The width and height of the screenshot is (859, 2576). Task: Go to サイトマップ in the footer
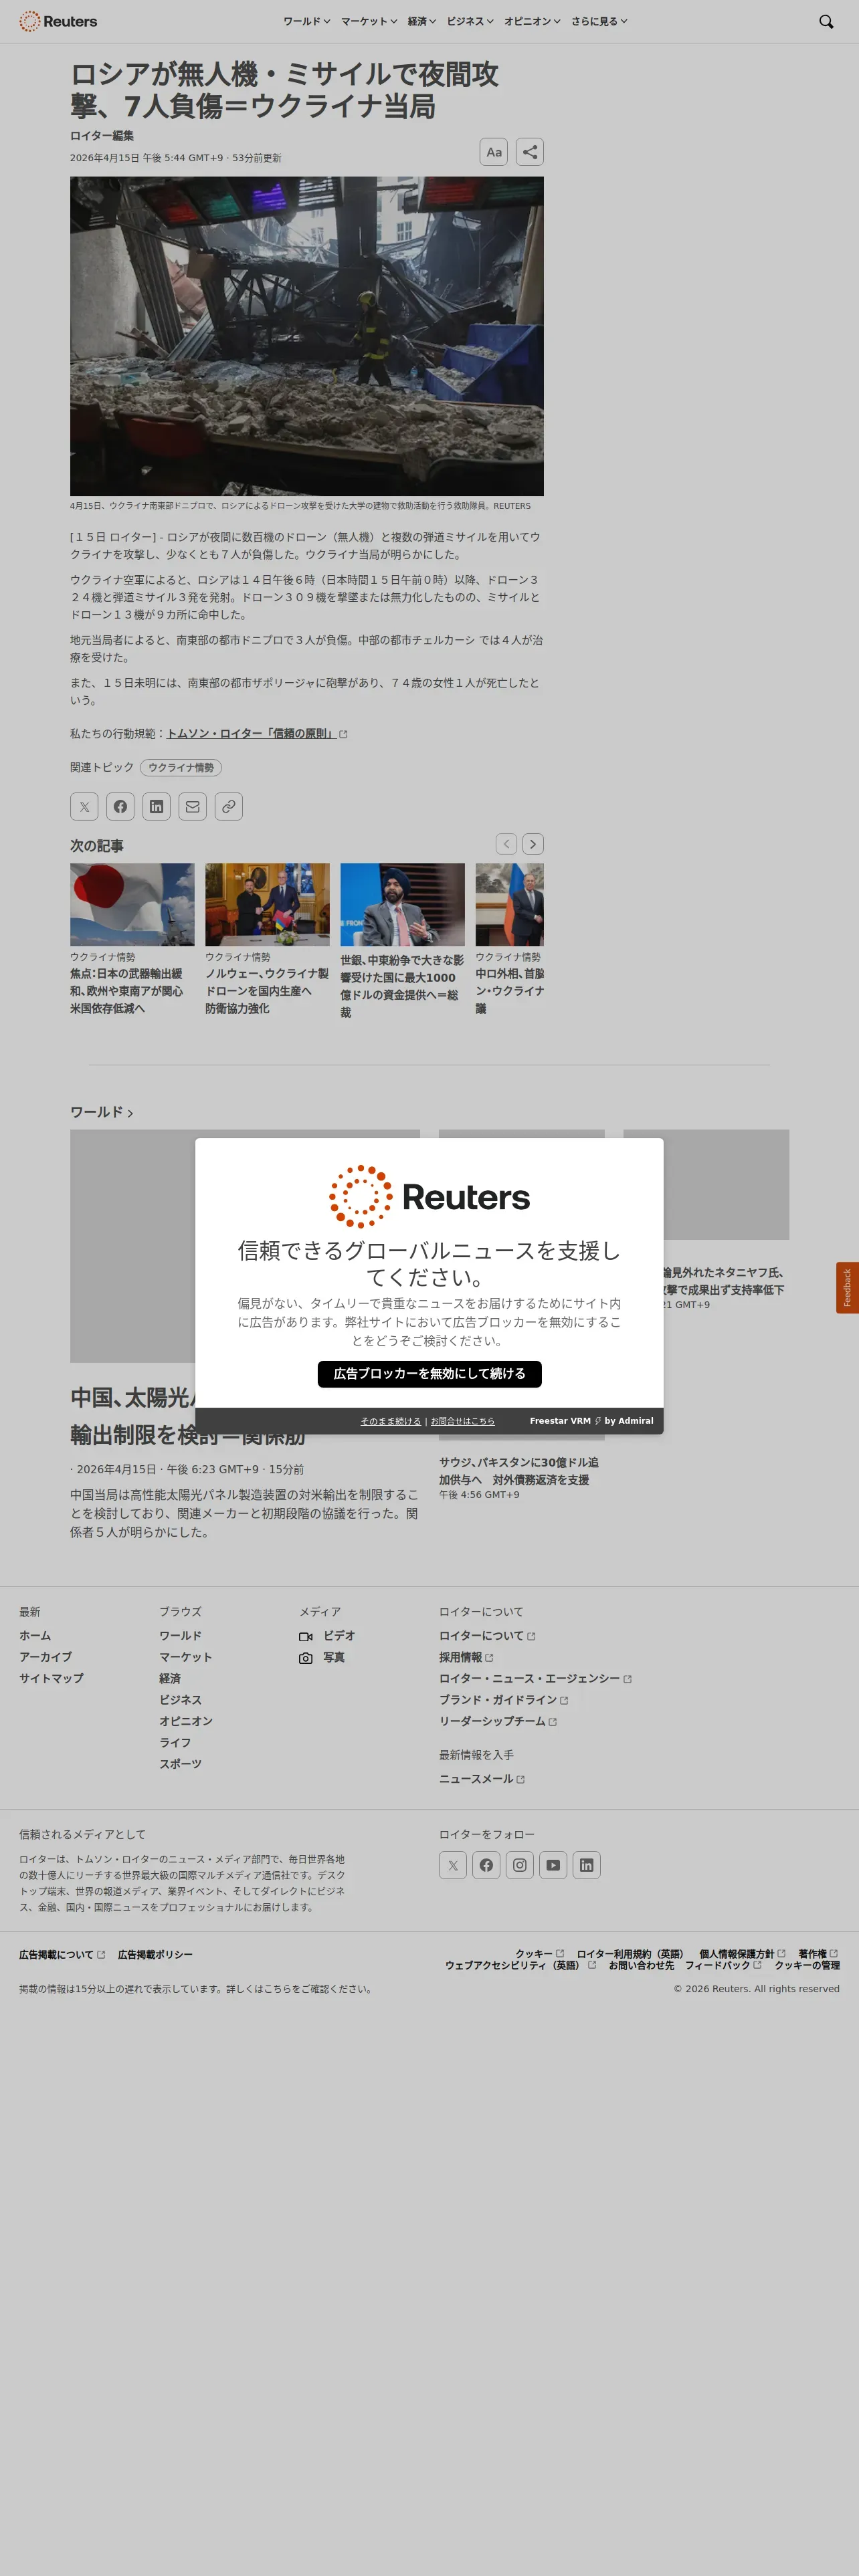pyautogui.click(x=51, y=1679)
